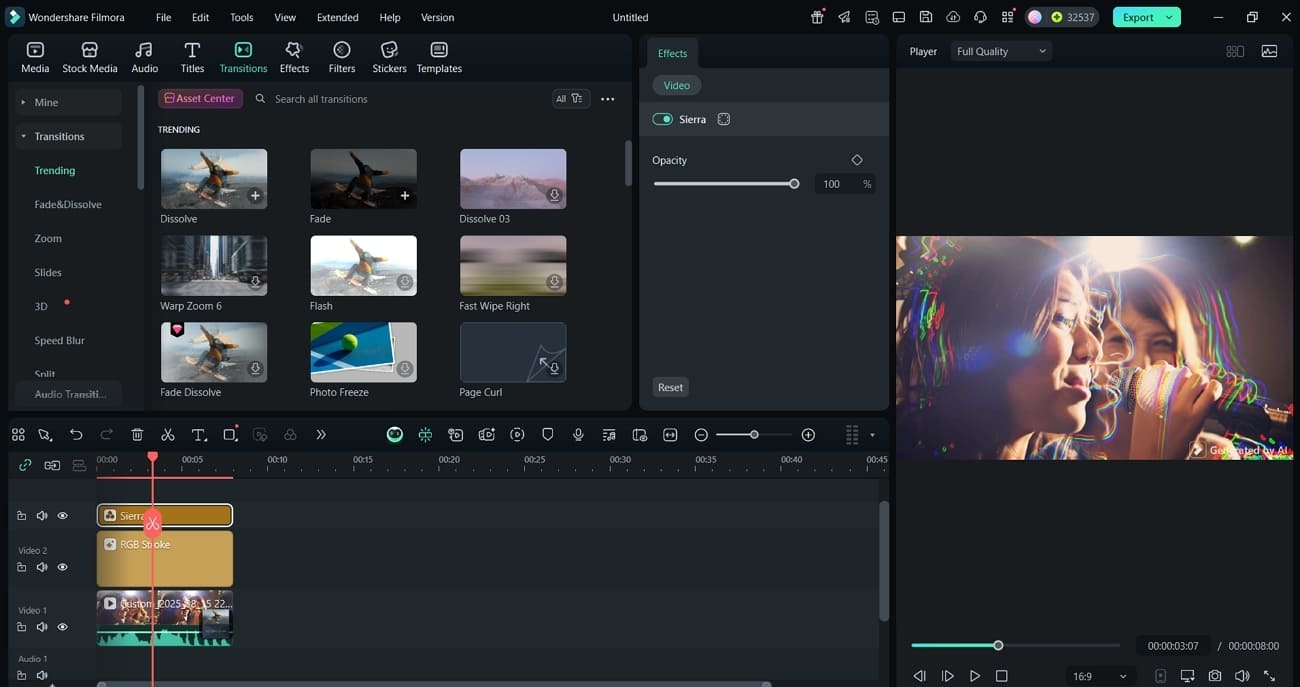Select the crop tool in timeline toolbar
1300x687 pixels.
tap(230, 435)
